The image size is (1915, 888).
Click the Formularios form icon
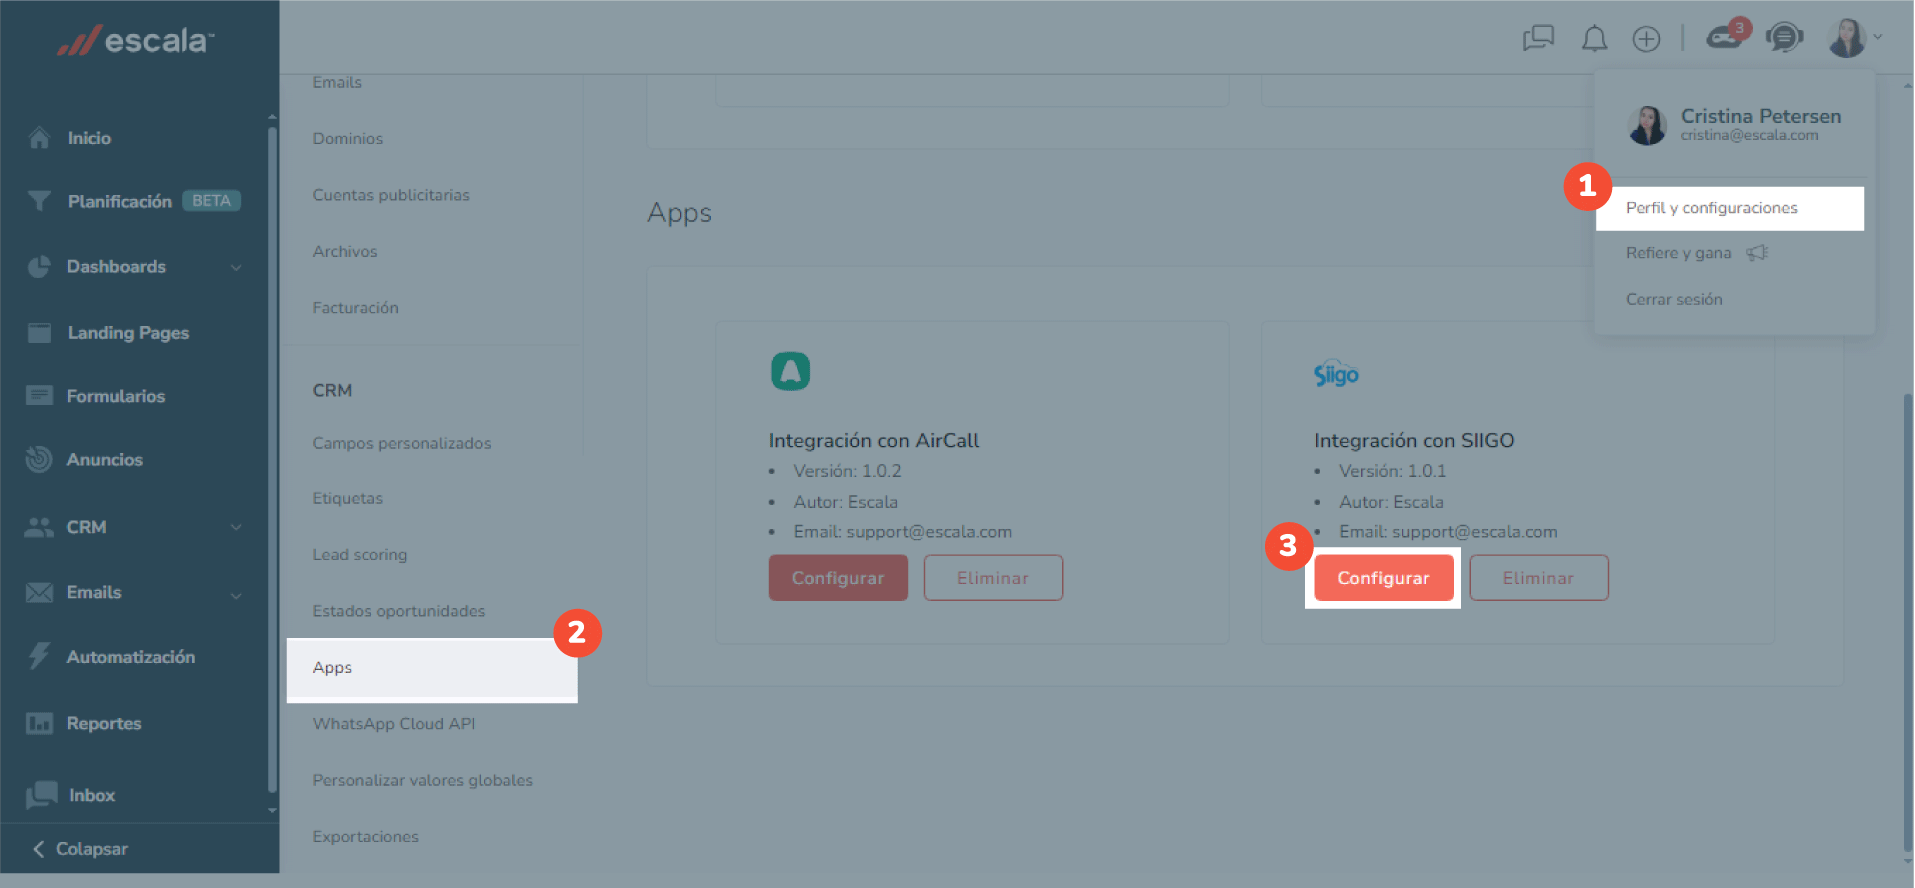point(39,396)
